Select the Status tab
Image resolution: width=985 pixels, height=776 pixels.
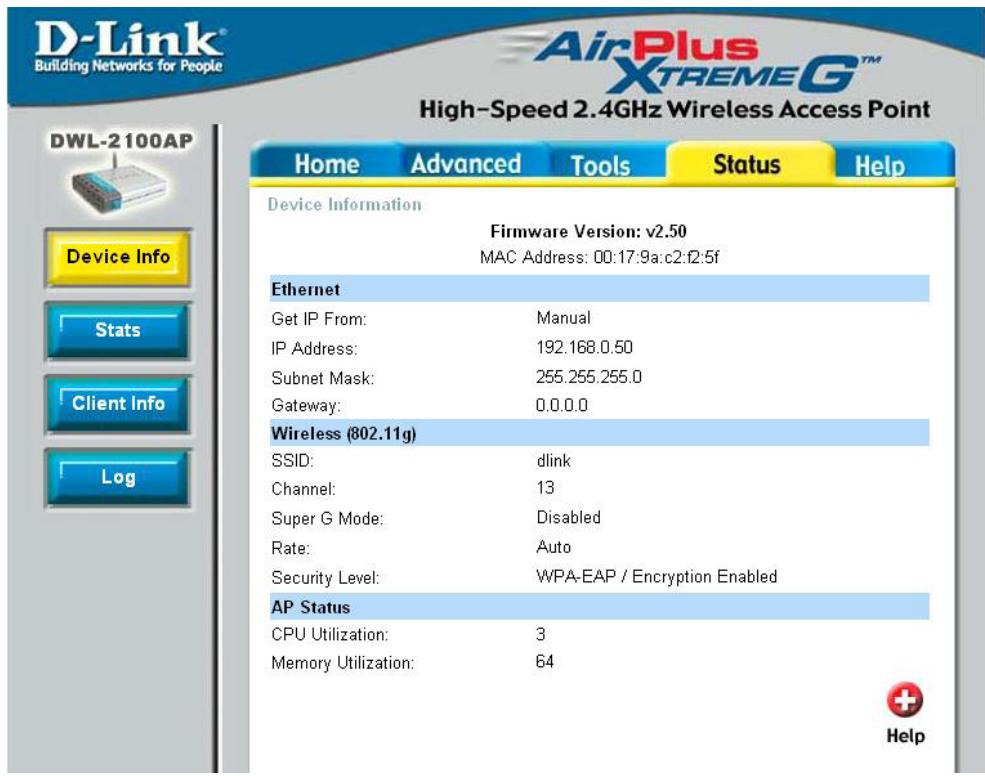(x=747, y=164)
